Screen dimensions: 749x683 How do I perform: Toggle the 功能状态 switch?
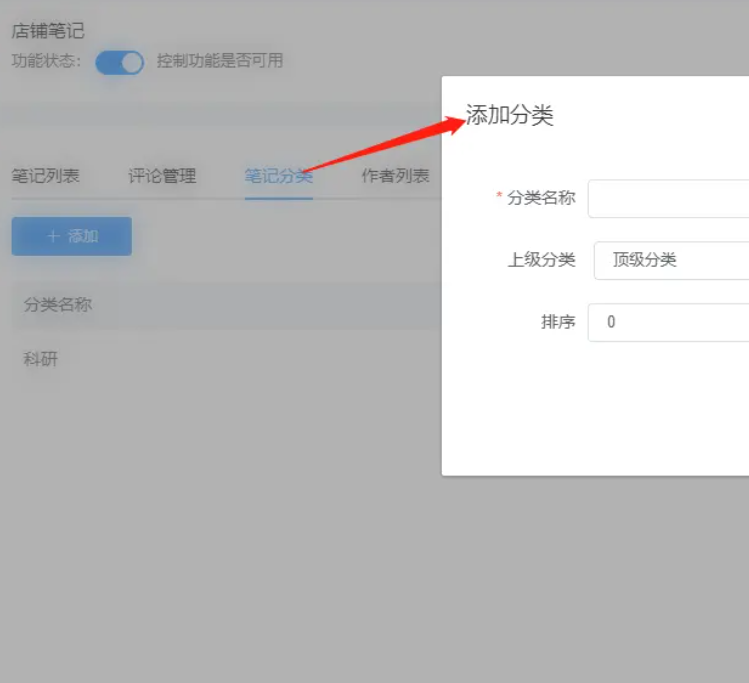[x=119, y=62]
